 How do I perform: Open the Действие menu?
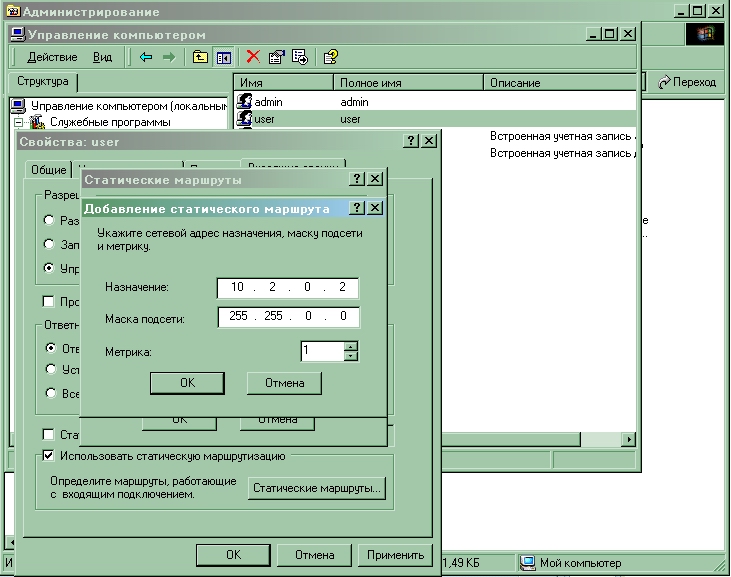click(52, 57)
